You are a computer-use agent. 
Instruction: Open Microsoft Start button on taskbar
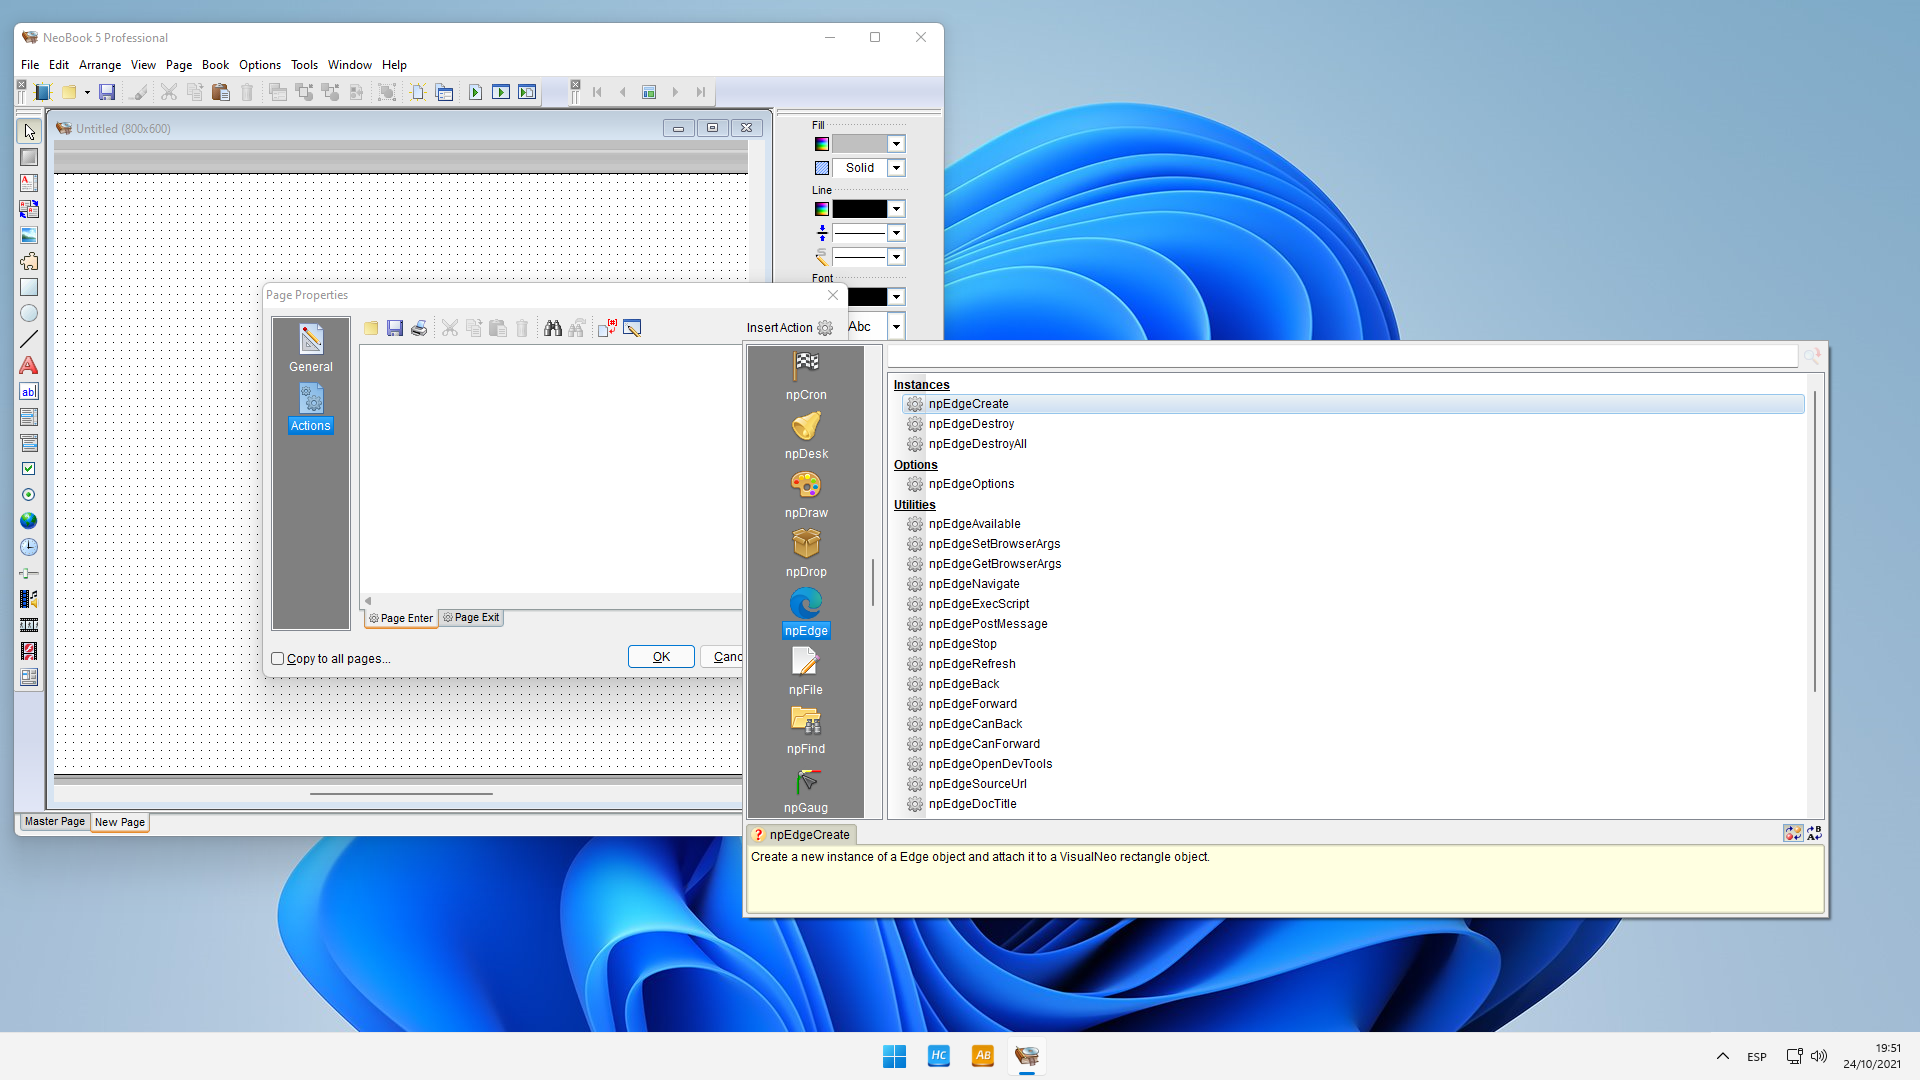point(894,1056)
